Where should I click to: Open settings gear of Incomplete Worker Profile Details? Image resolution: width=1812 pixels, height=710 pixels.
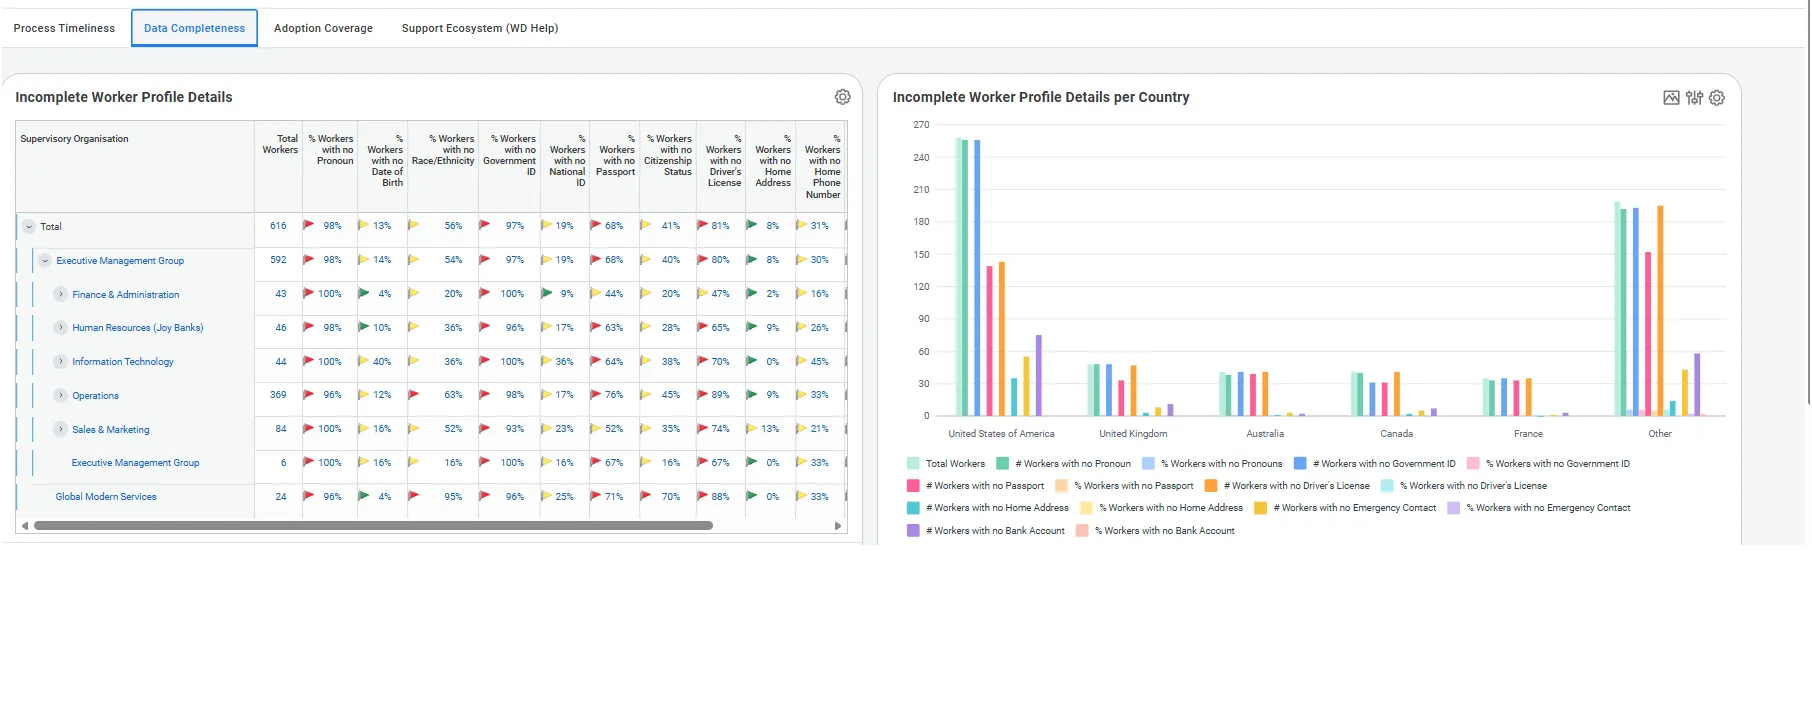tap(843, 97)
